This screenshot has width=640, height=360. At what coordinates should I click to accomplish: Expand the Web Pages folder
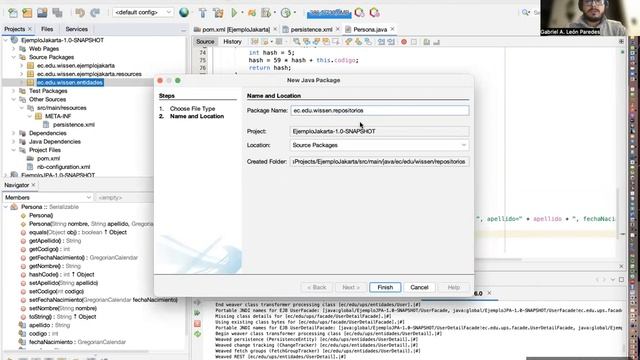pyautogui.click(x=13, y=49)
